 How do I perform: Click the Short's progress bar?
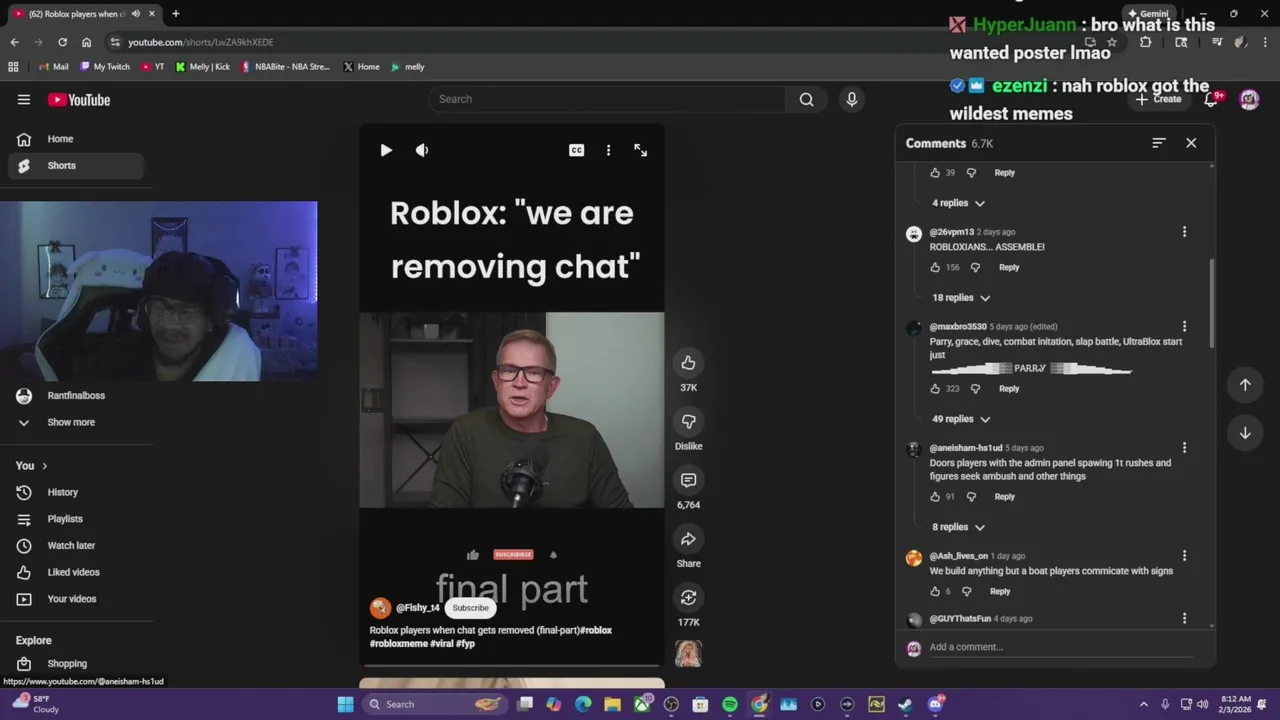[x=511, y=664]
